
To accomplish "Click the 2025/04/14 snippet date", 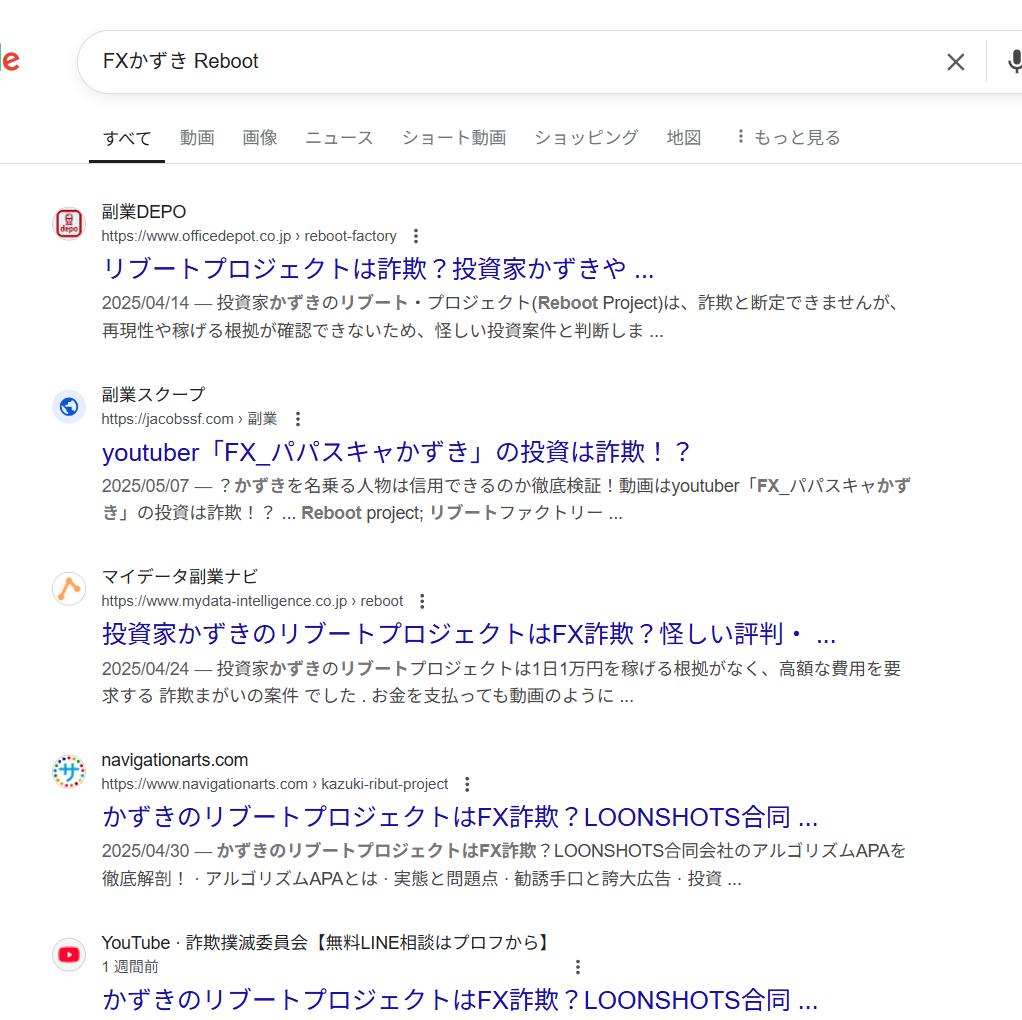I will 145,303.
